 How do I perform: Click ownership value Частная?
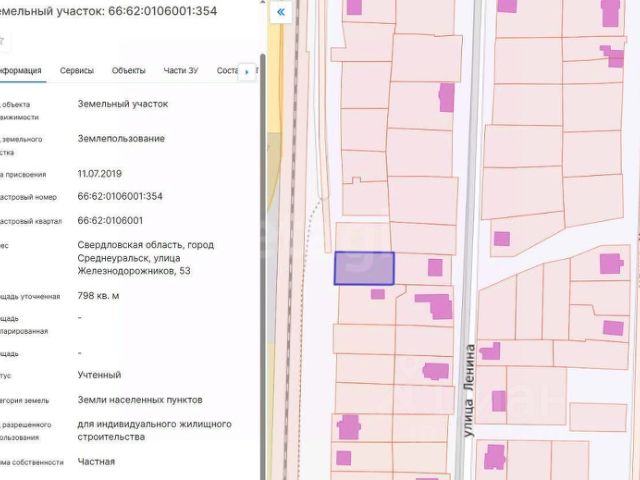(x=96, y=462)
